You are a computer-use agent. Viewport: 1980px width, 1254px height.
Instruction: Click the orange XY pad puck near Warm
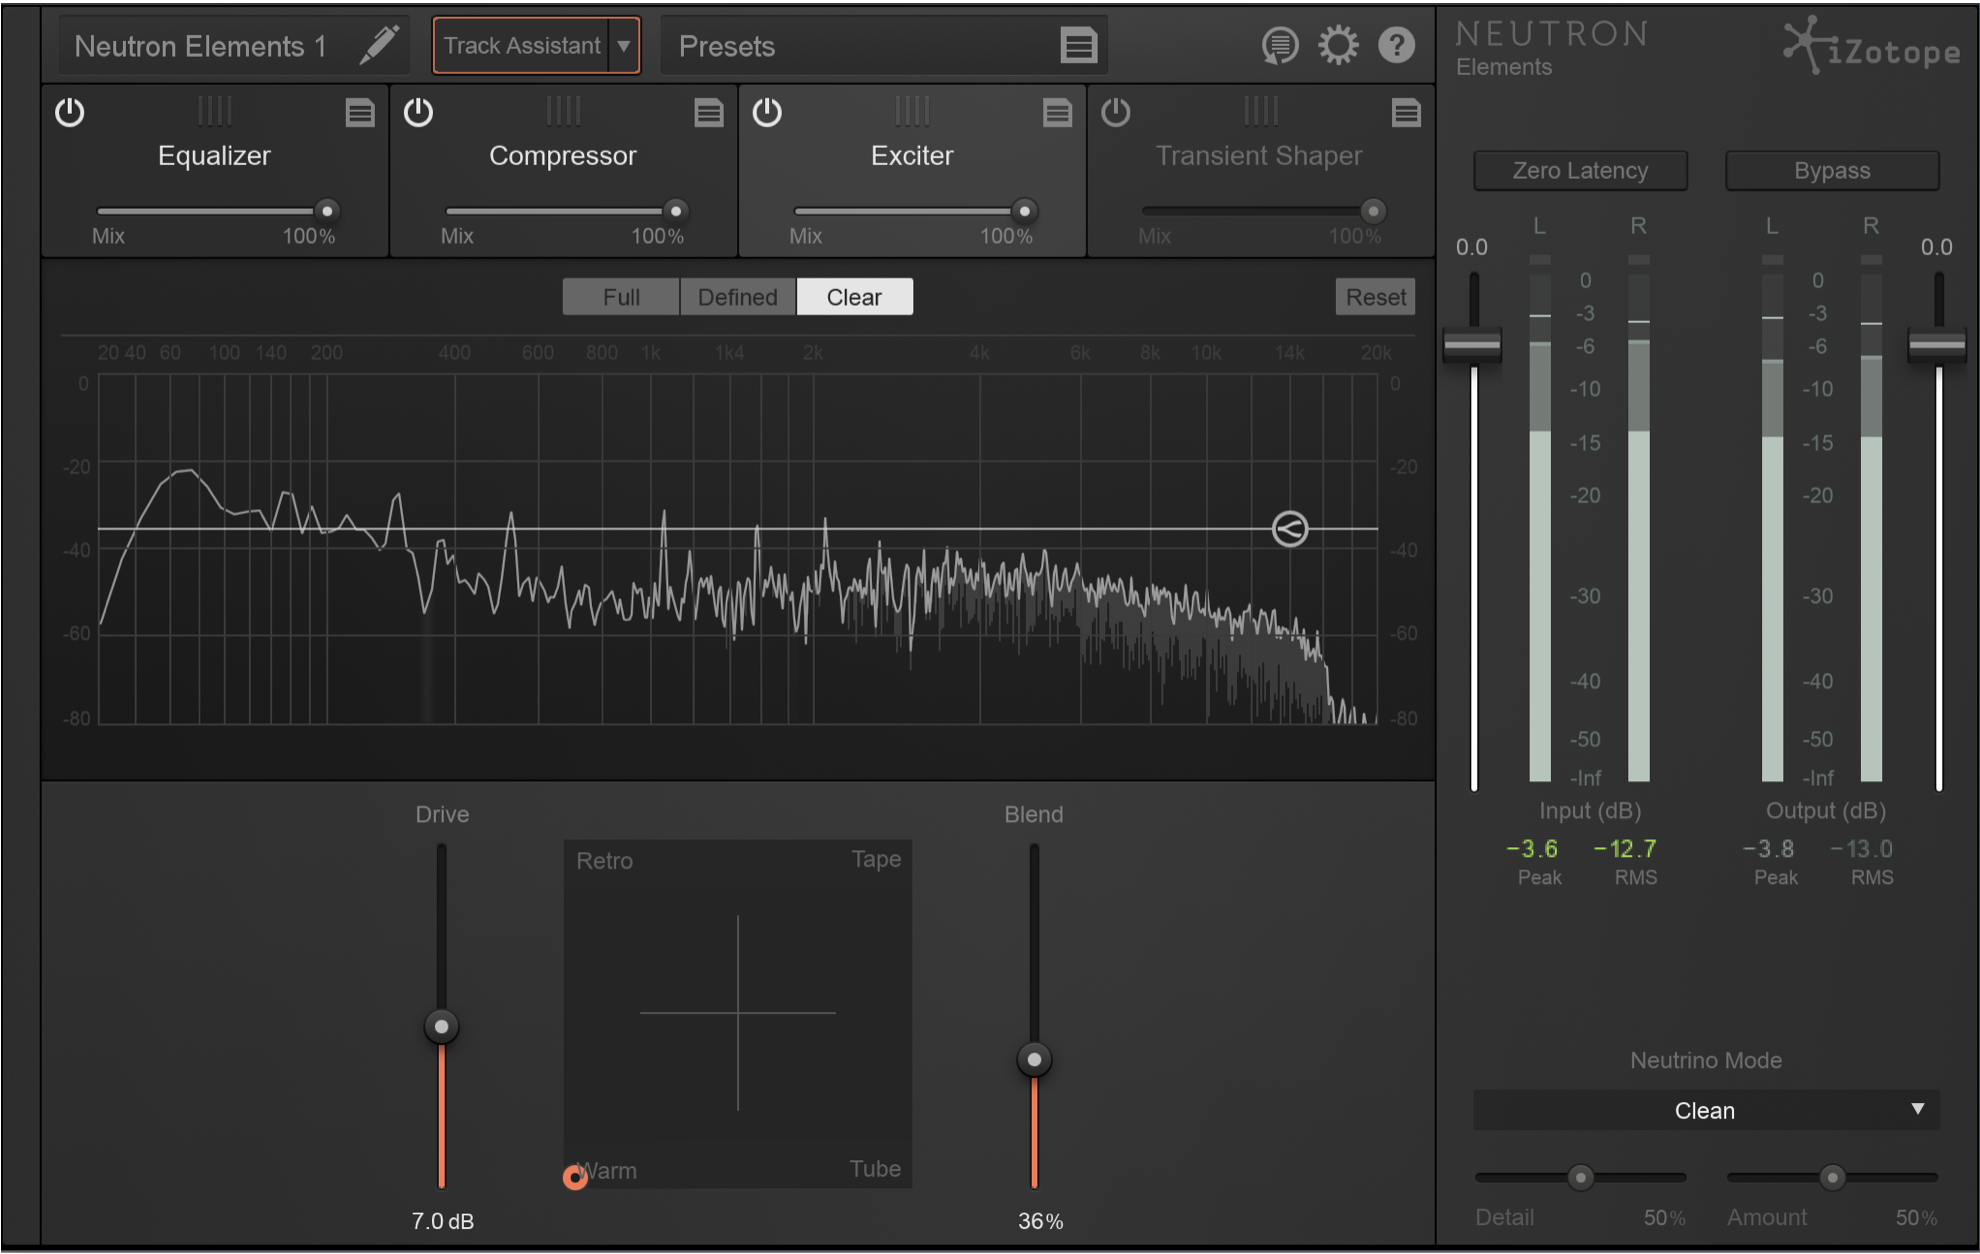(x=575, y=1177)
